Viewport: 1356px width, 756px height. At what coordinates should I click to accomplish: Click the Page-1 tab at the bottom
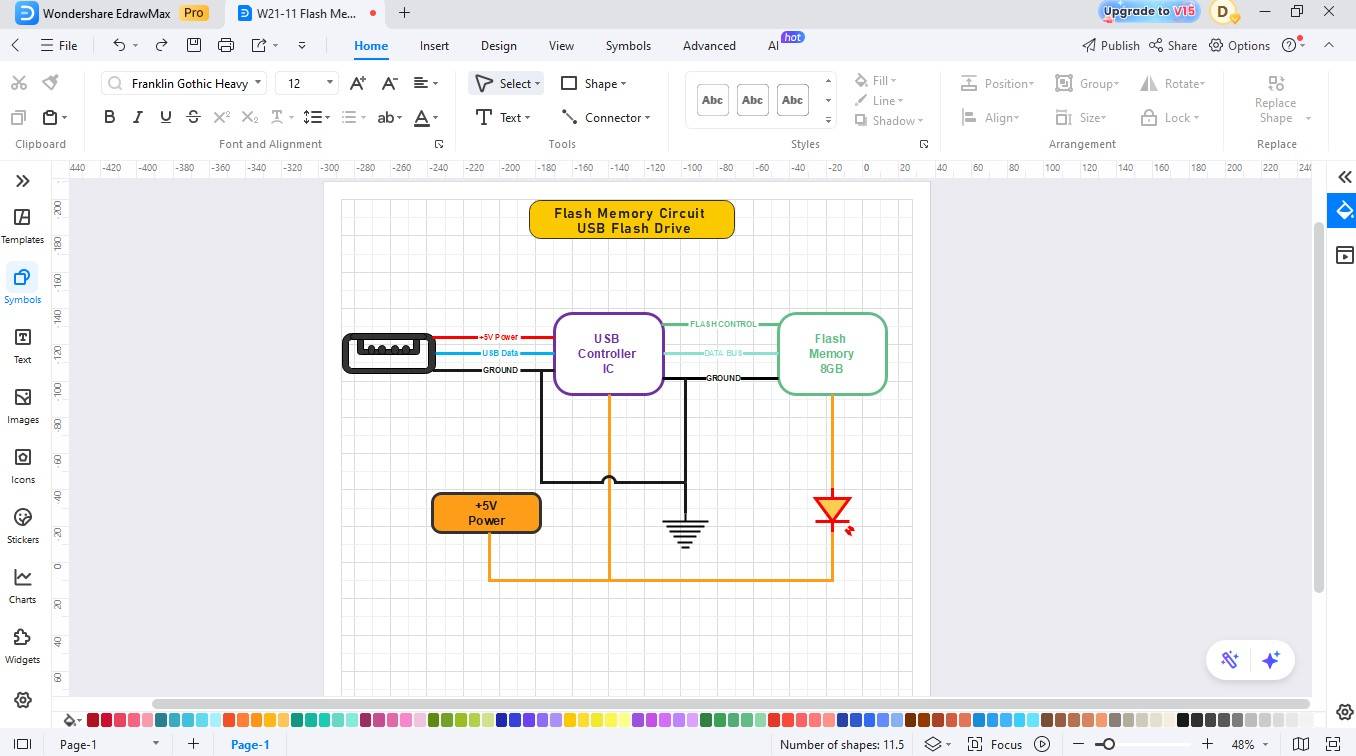[250, 744]
